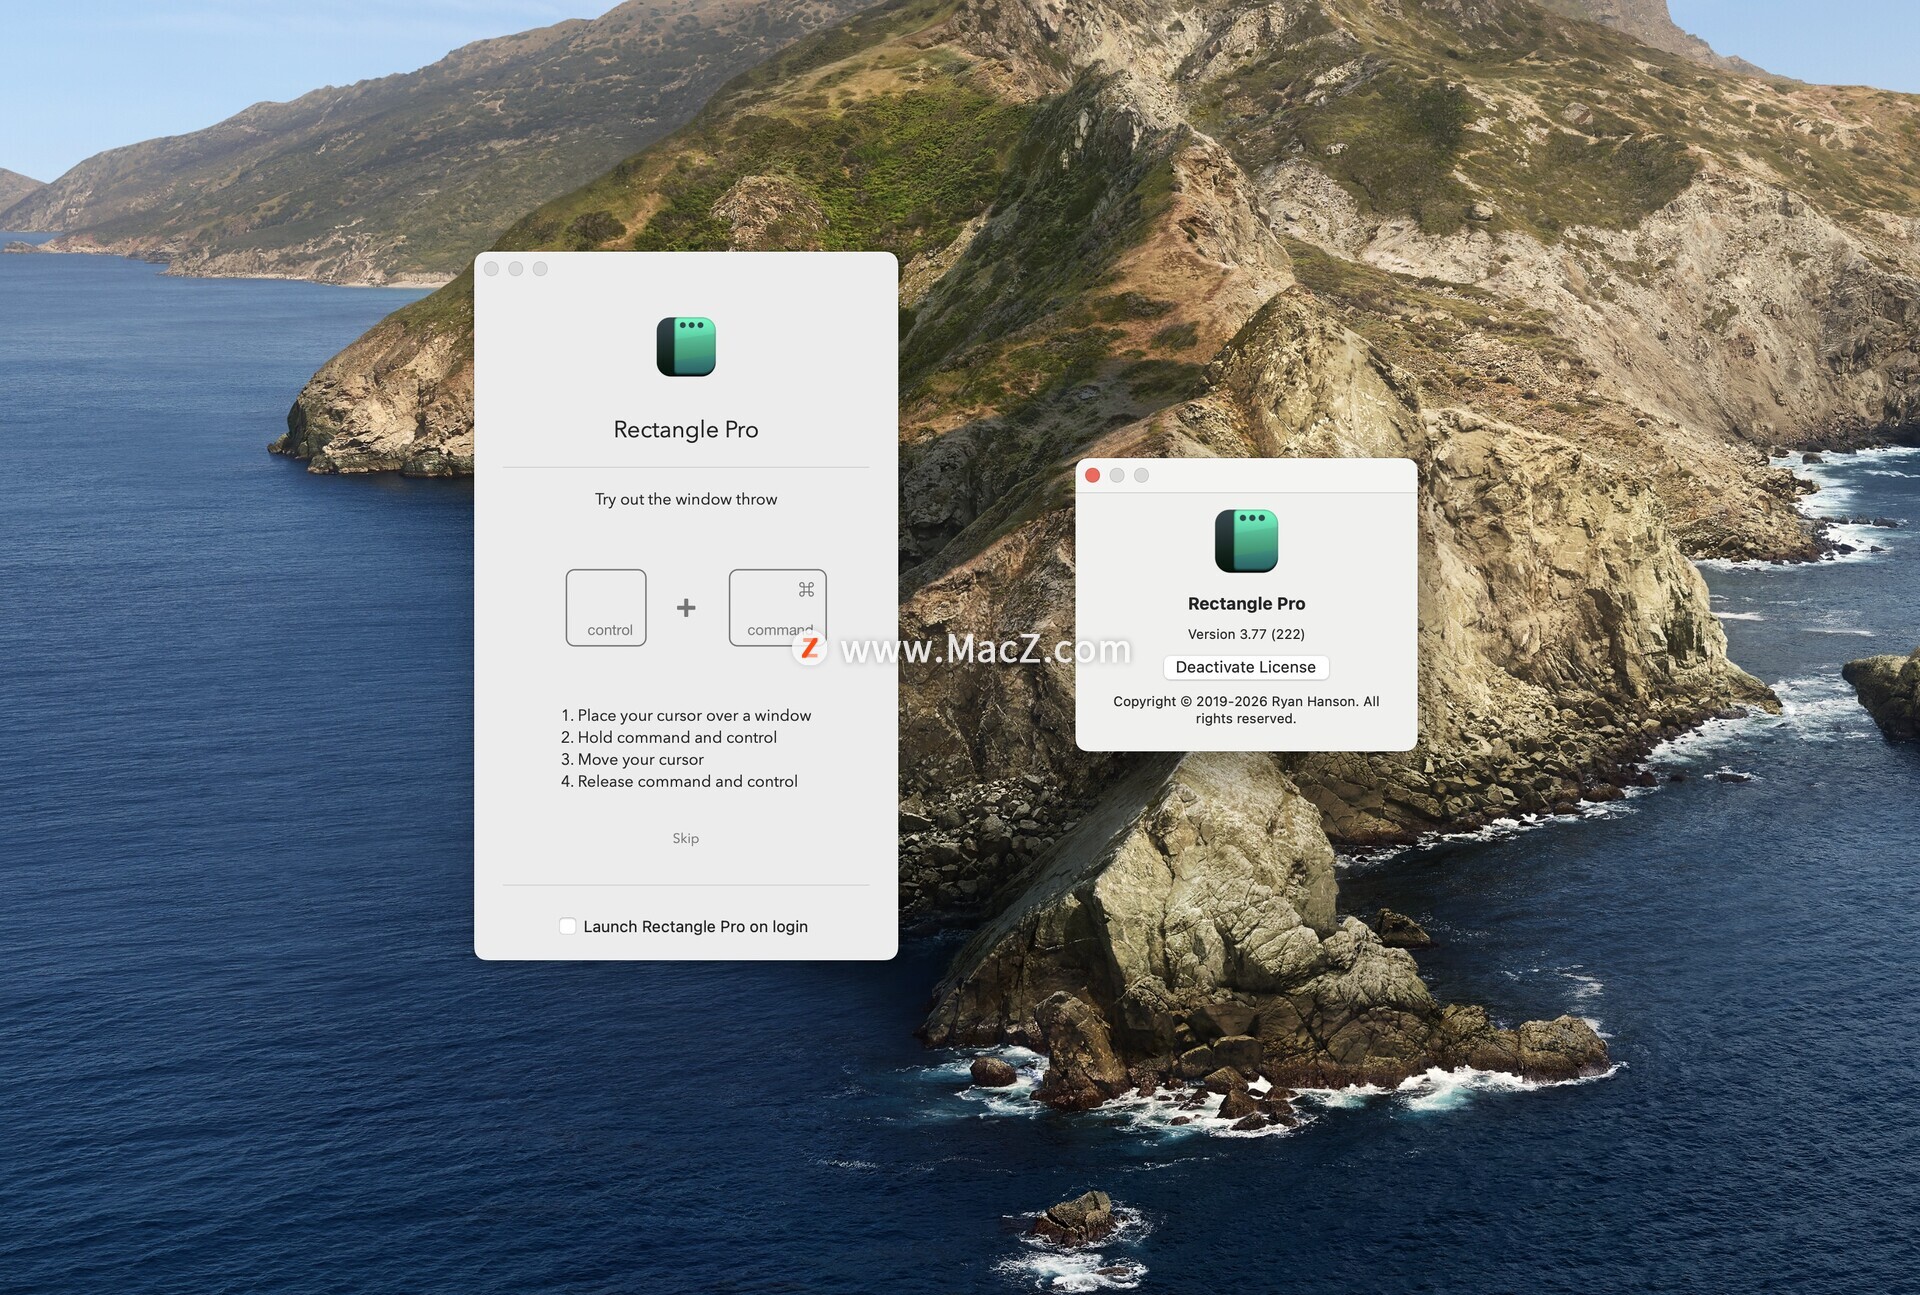The image size is (1920, 1295).
Task: Click the red Z watermark logo
Action: pos(810,649)
